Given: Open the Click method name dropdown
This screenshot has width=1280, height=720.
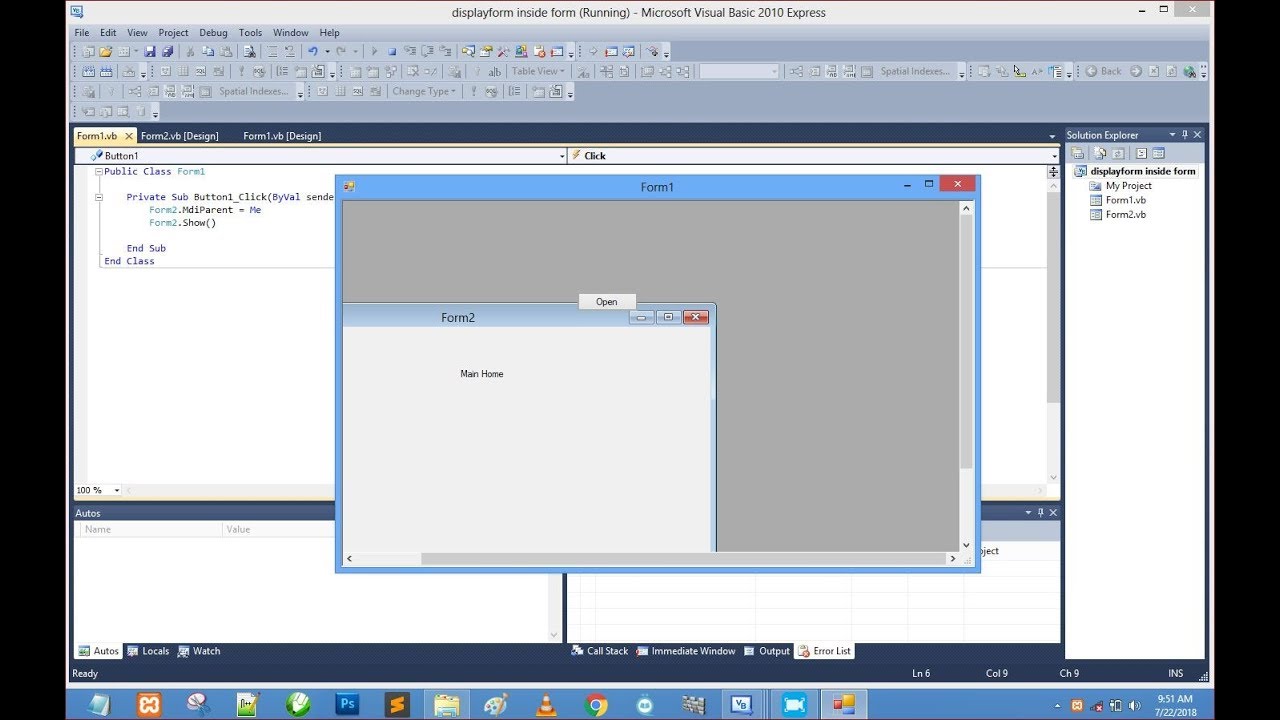Looking at the screenshot, I should [x=1054, y=156].
